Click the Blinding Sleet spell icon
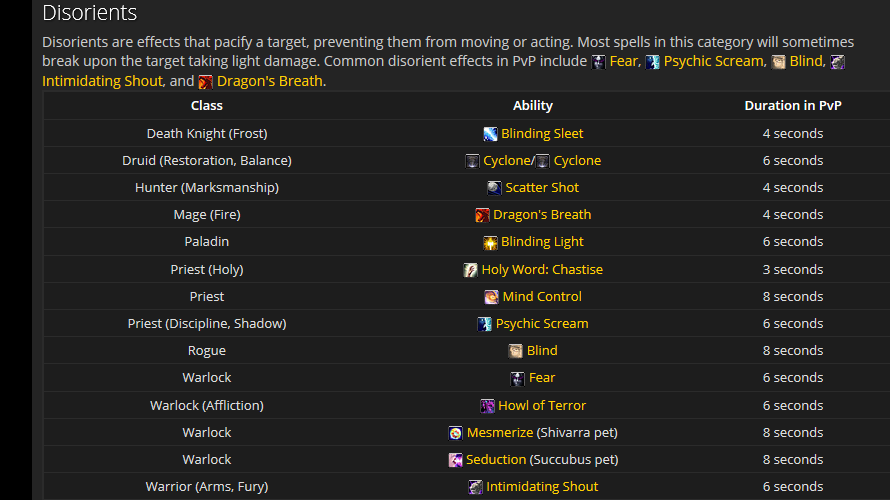 tap(490, 134)
